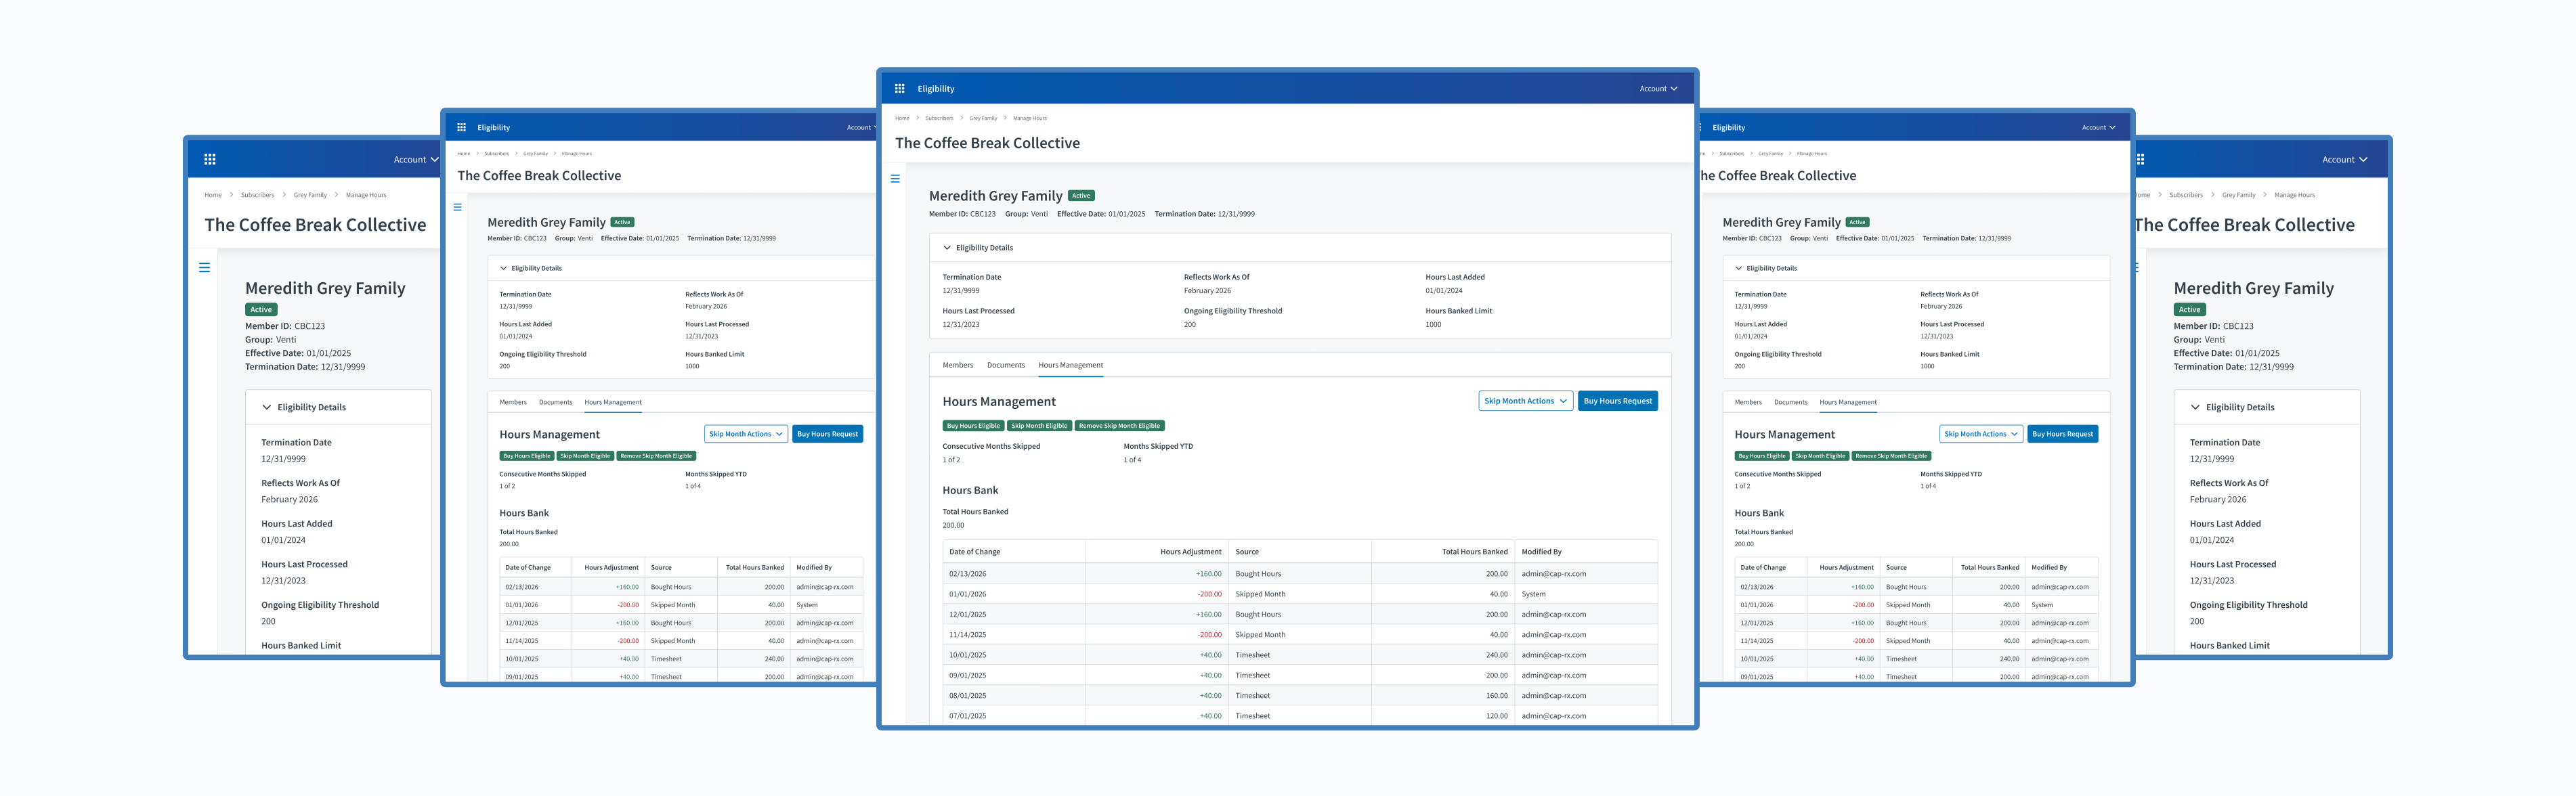The height and width of the screenshot is (796, 2576).
Task: Open Account dropdown in center screen header
Action: (x=1658, y=89)
